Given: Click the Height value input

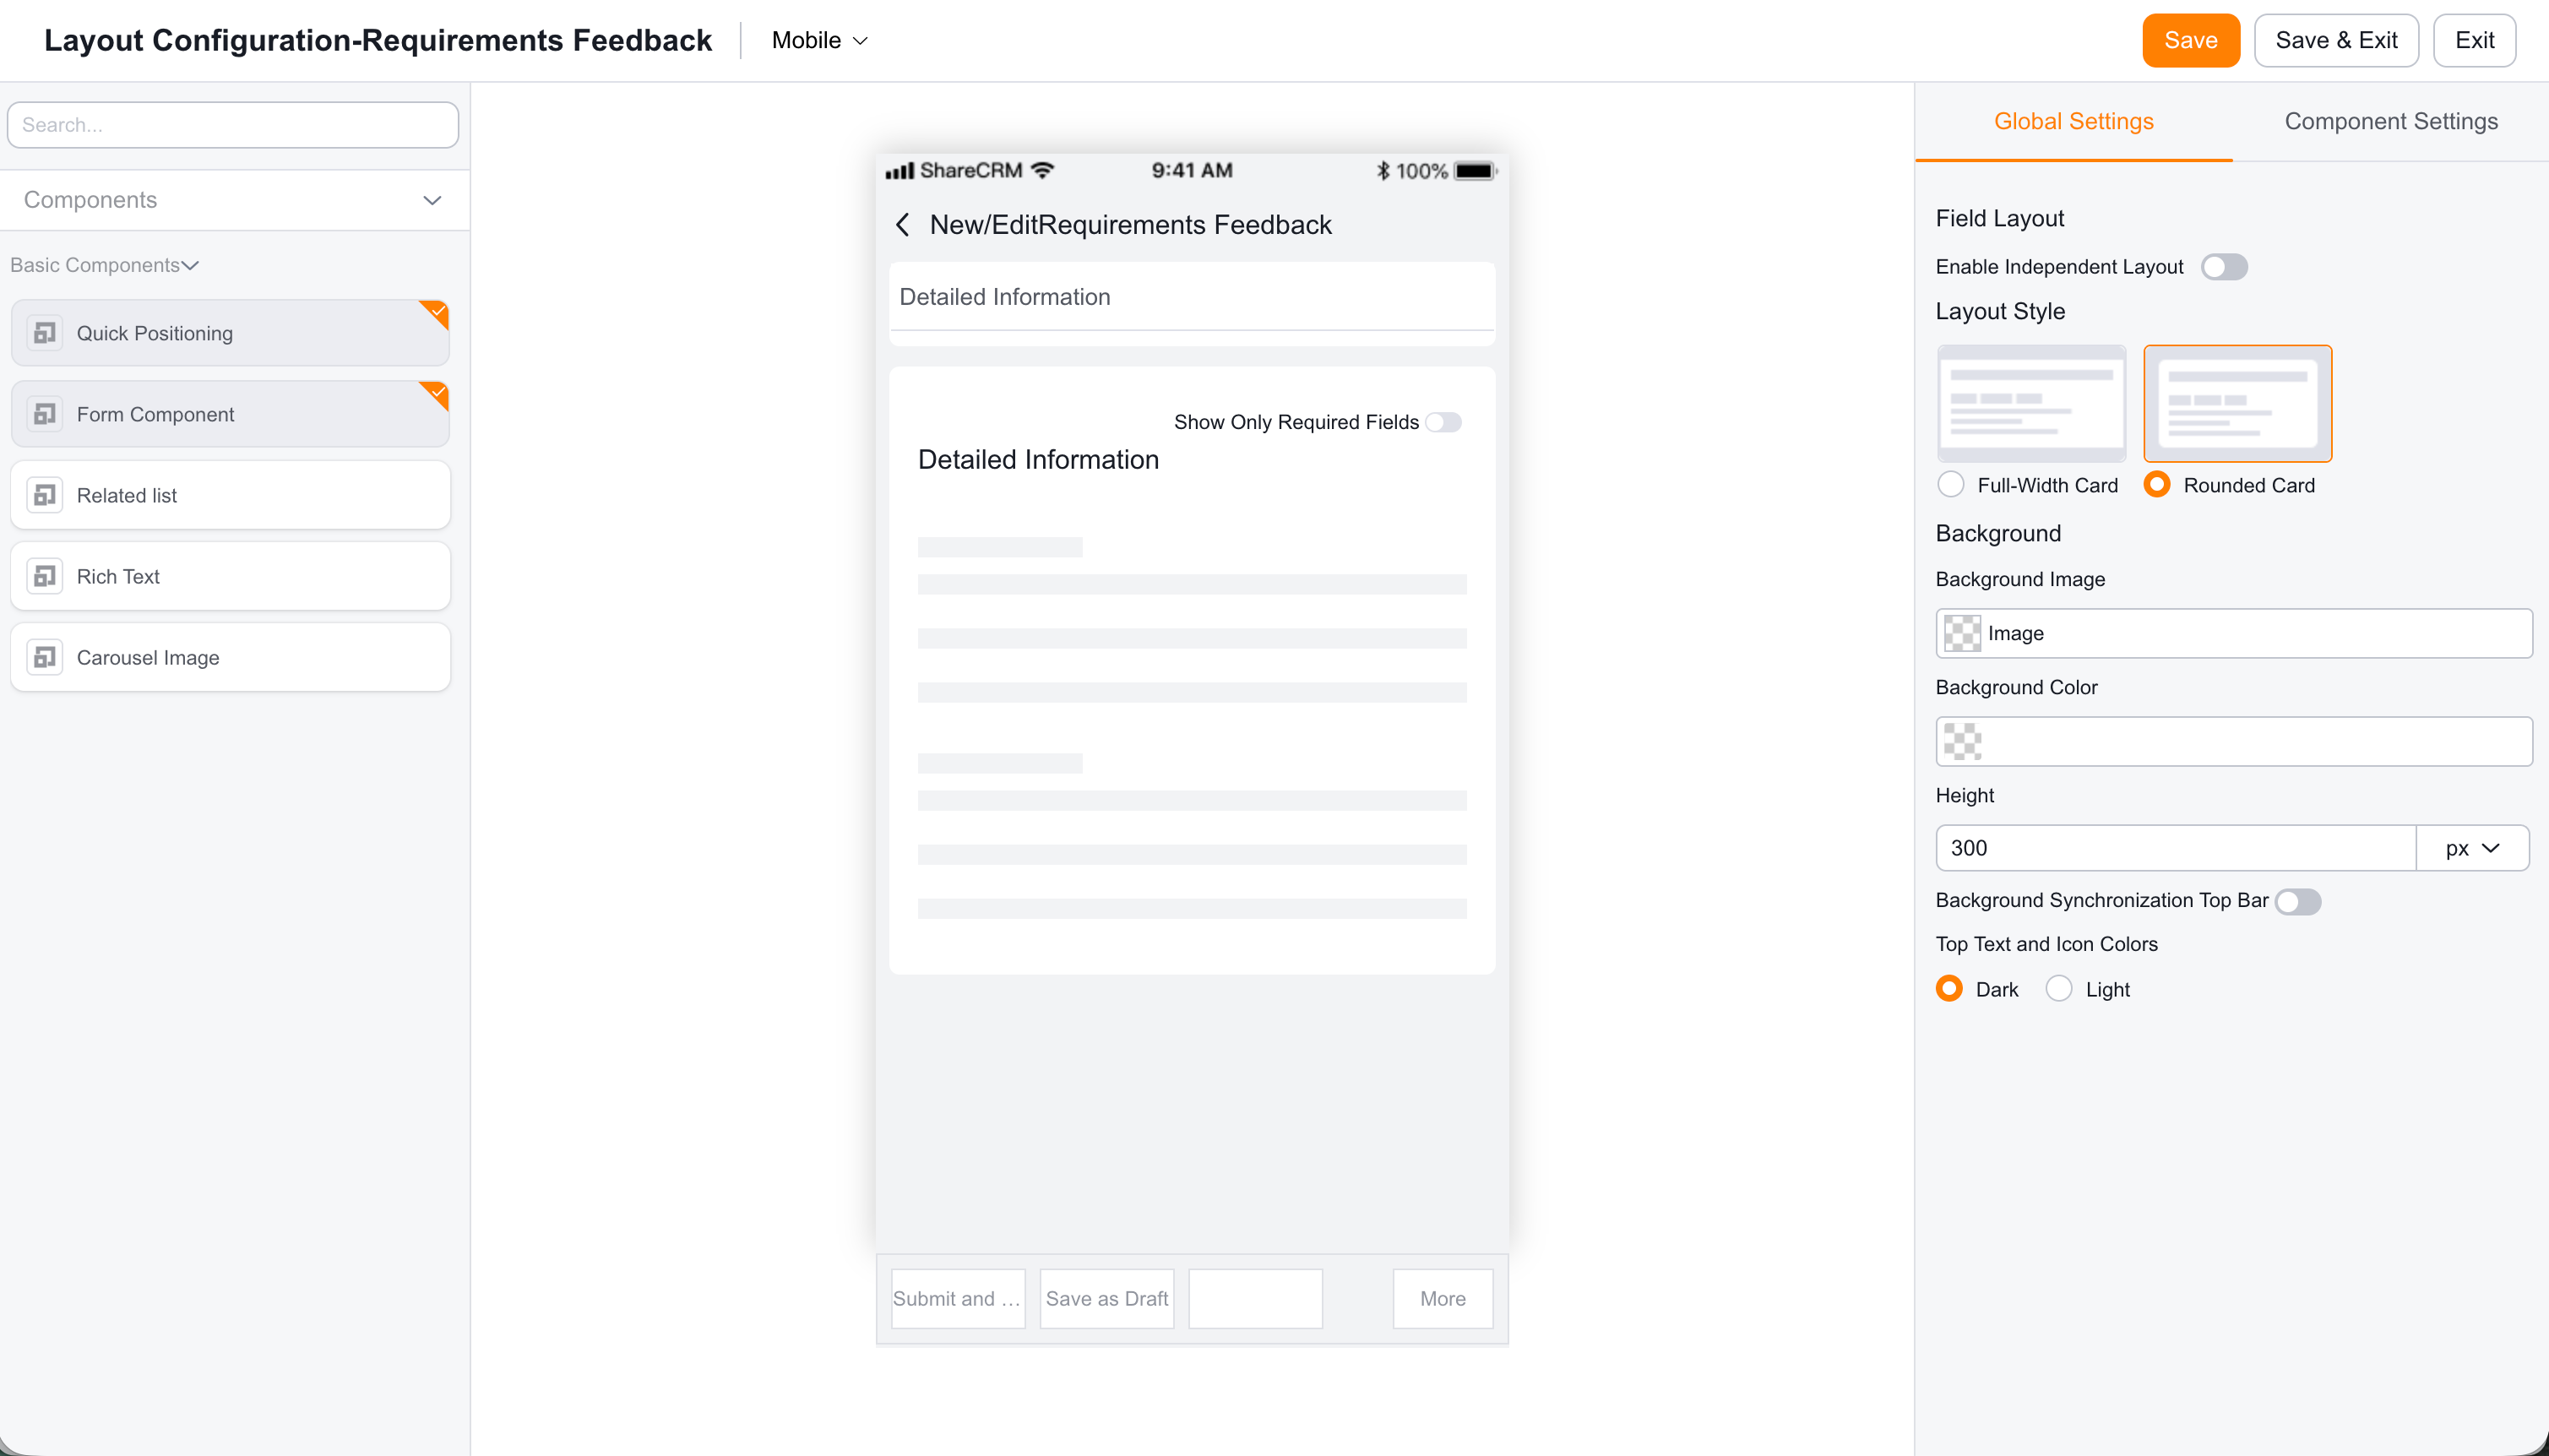Looking at the screenshot, I should (2175, 848).
